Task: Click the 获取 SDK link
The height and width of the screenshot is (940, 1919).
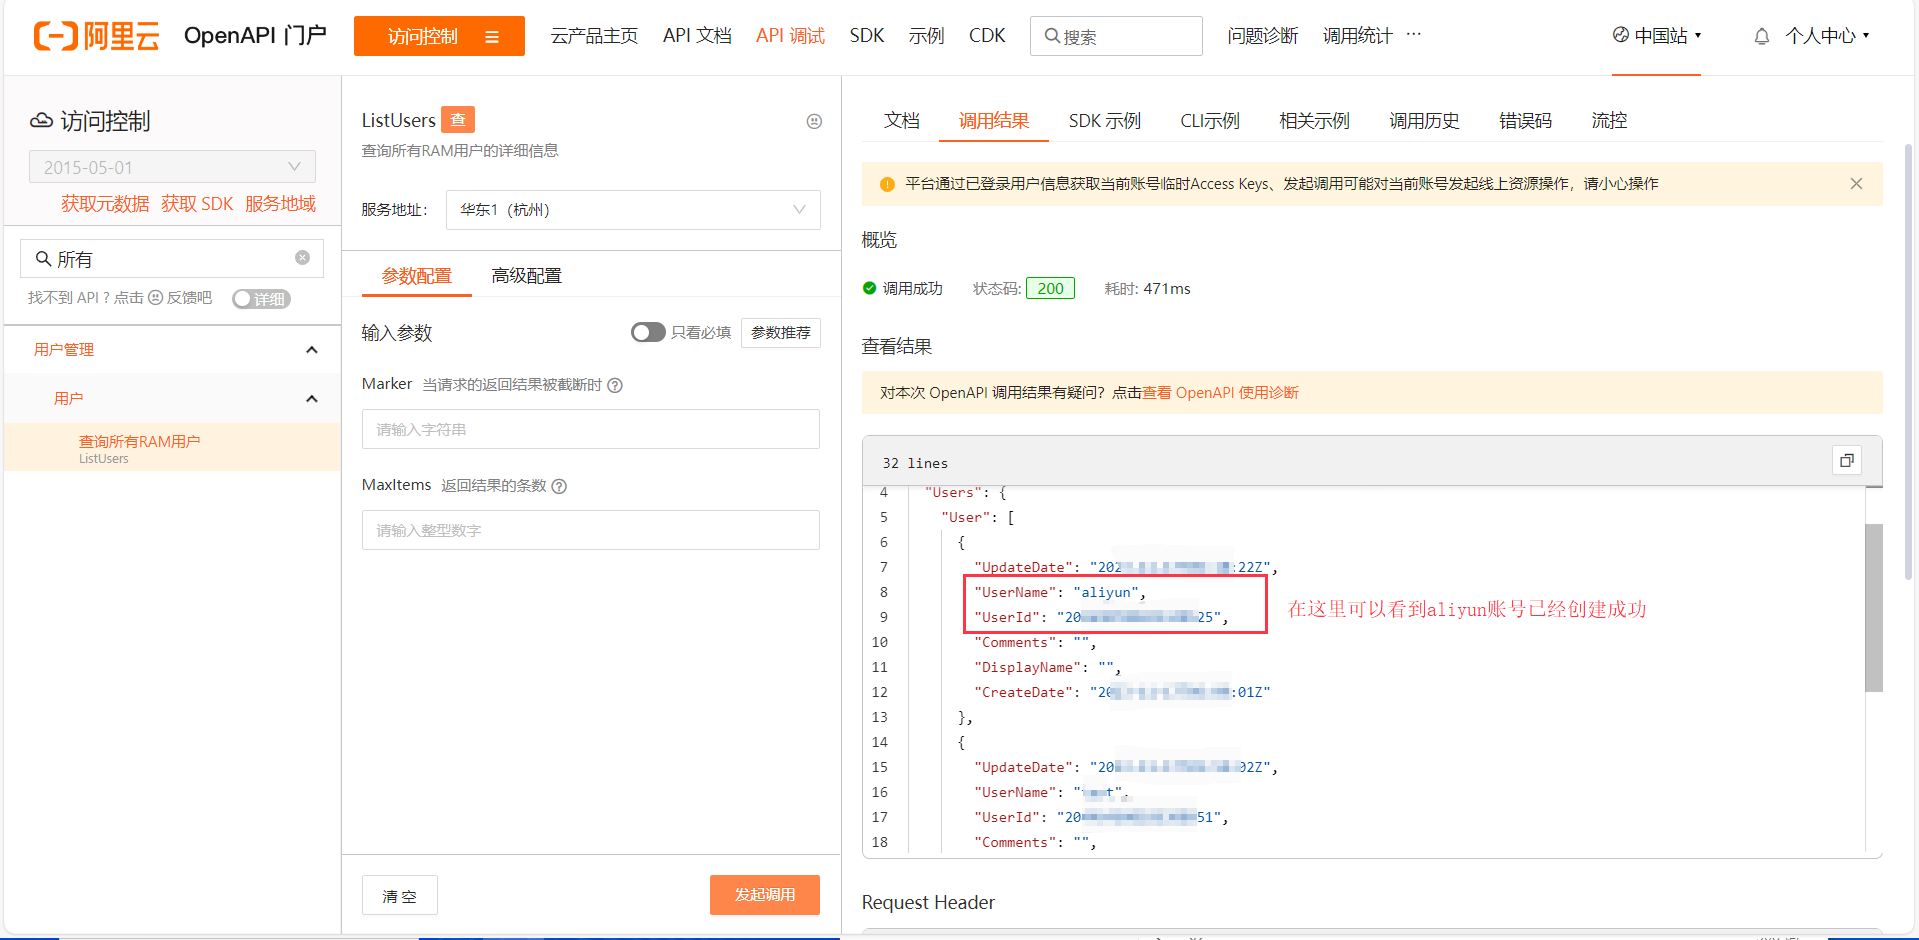Action: pos(197,204)
